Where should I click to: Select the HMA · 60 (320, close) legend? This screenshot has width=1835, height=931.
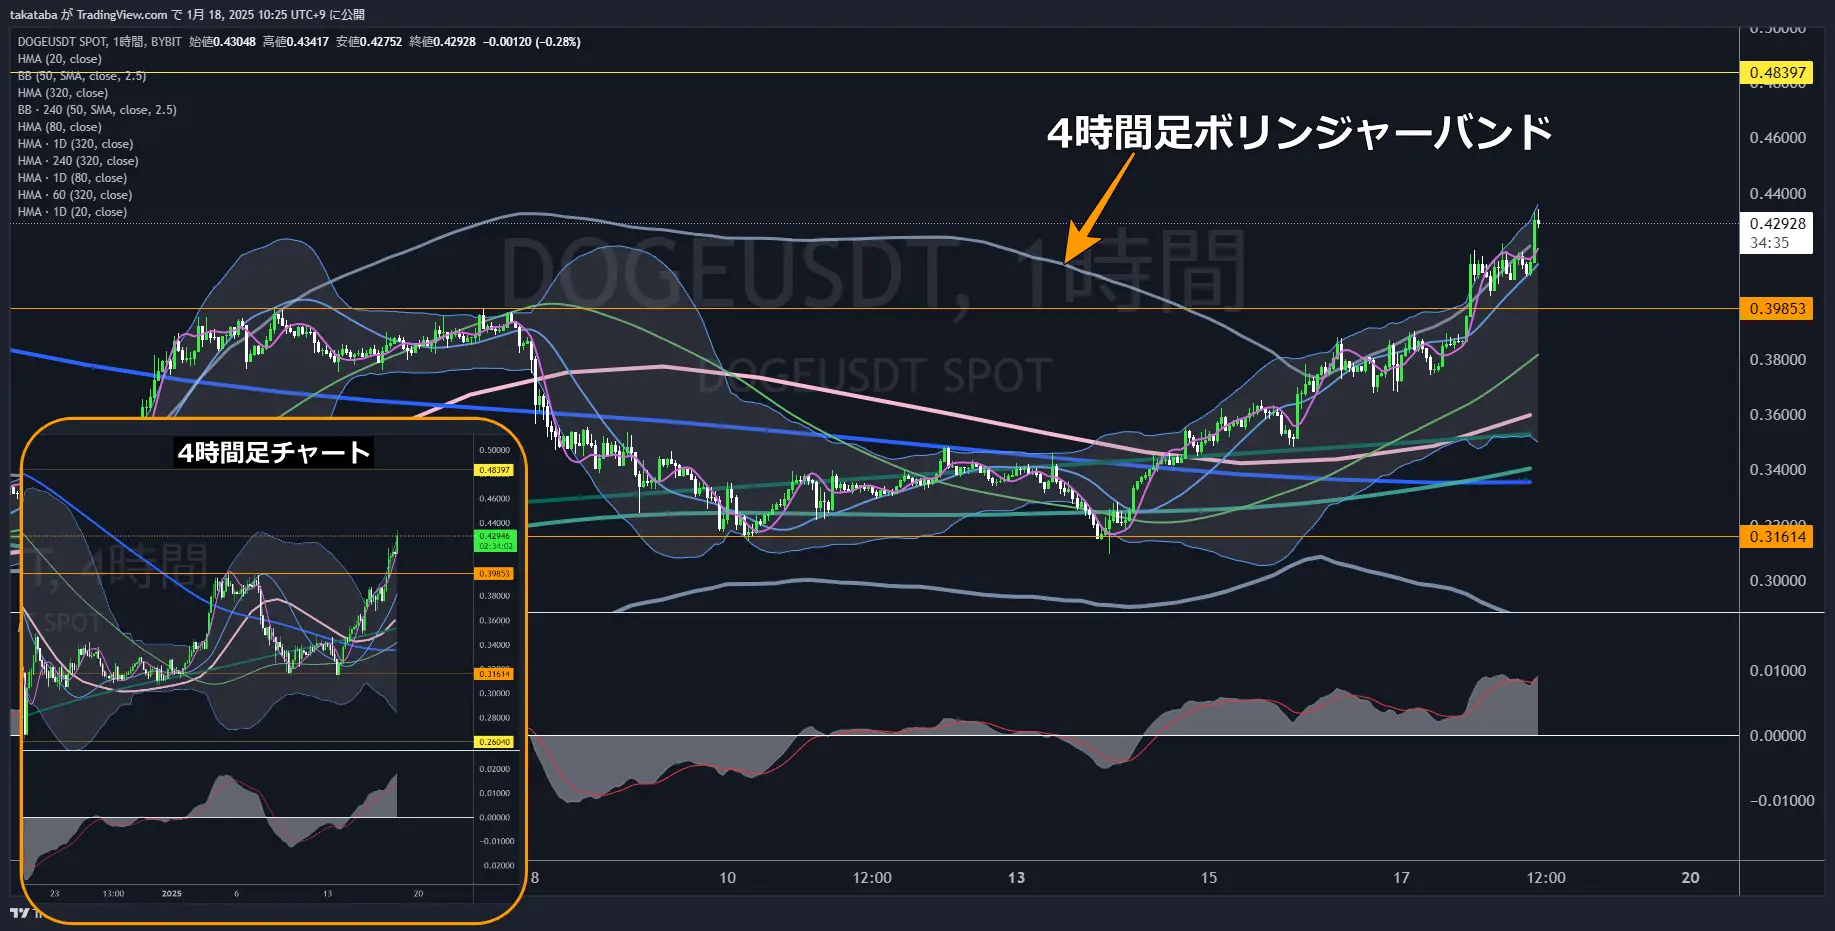pos(75,195)
